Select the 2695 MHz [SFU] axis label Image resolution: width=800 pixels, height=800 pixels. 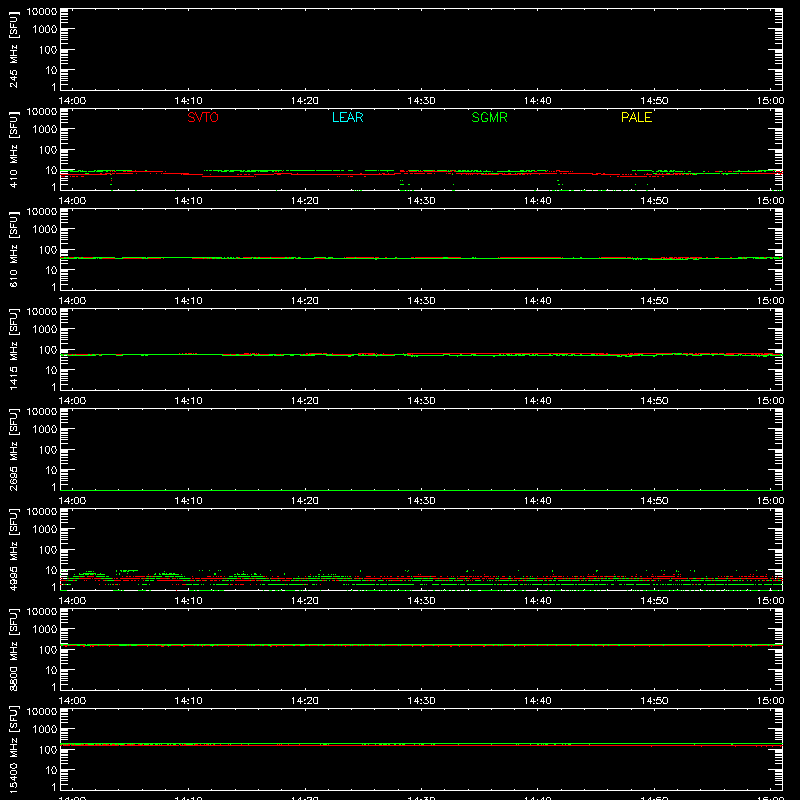click(x=13, y=450)
